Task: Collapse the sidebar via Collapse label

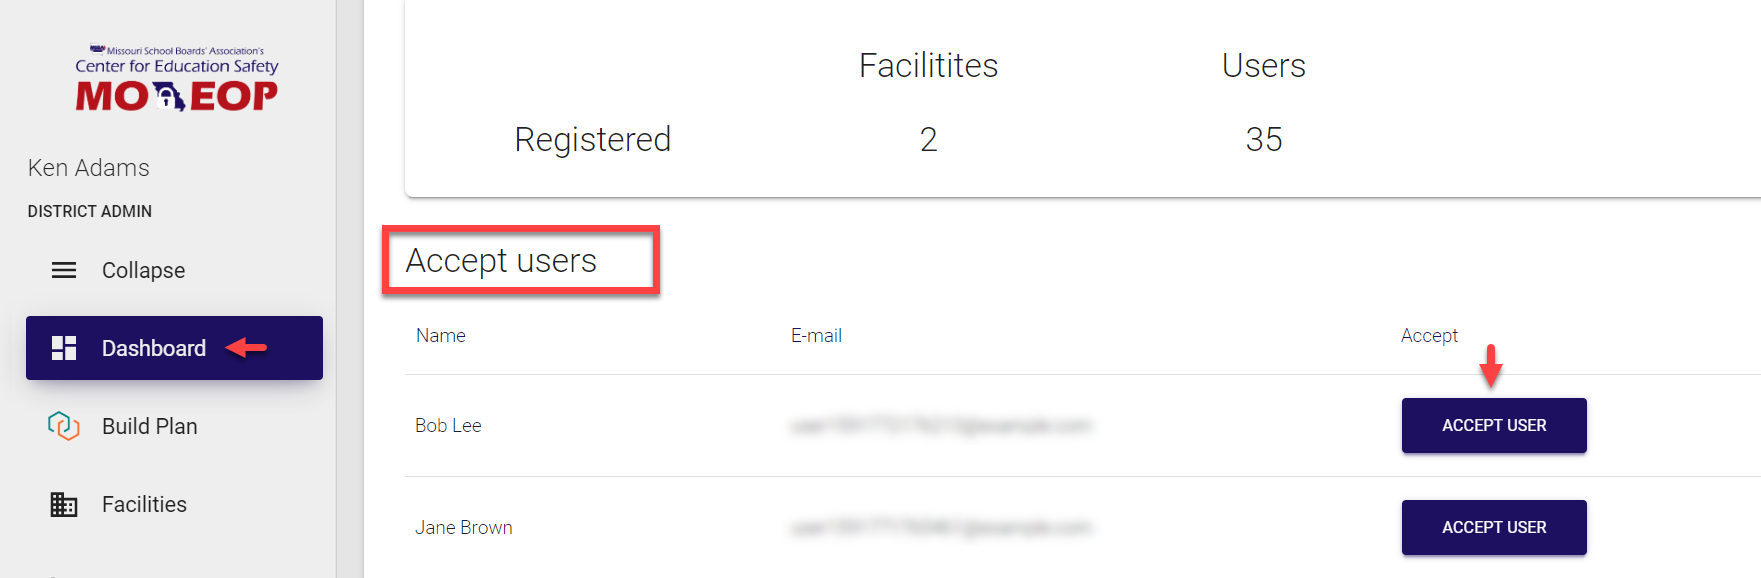Action: point(143,270)
